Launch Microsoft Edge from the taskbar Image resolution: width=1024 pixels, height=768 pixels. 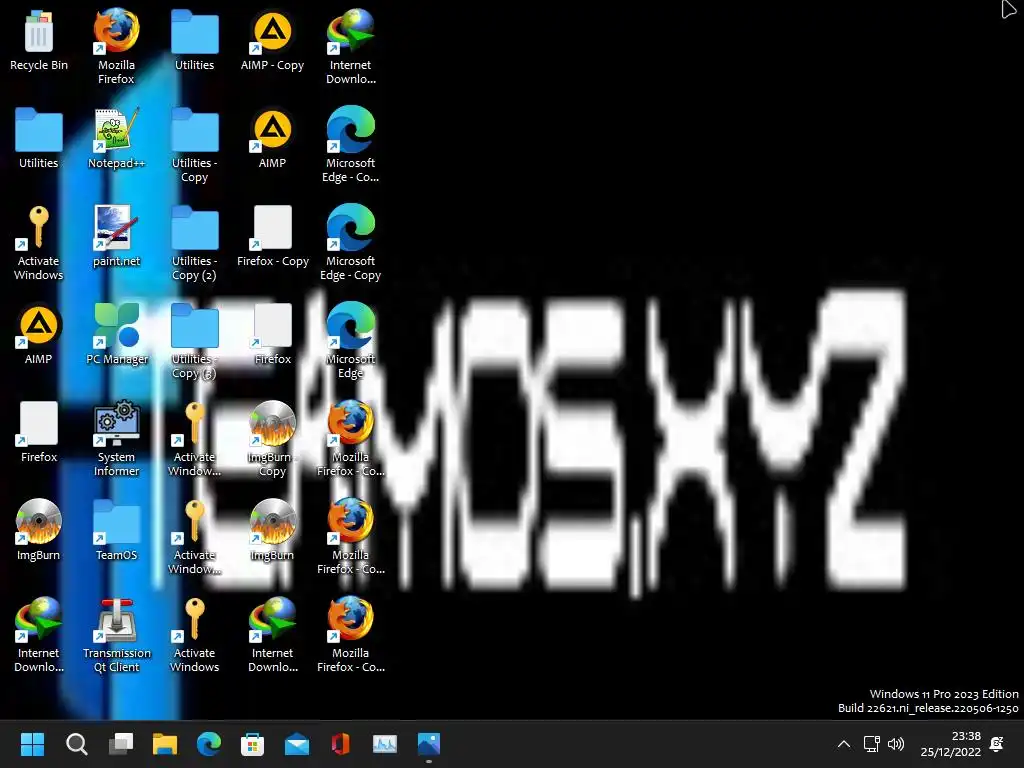(209, 744)
